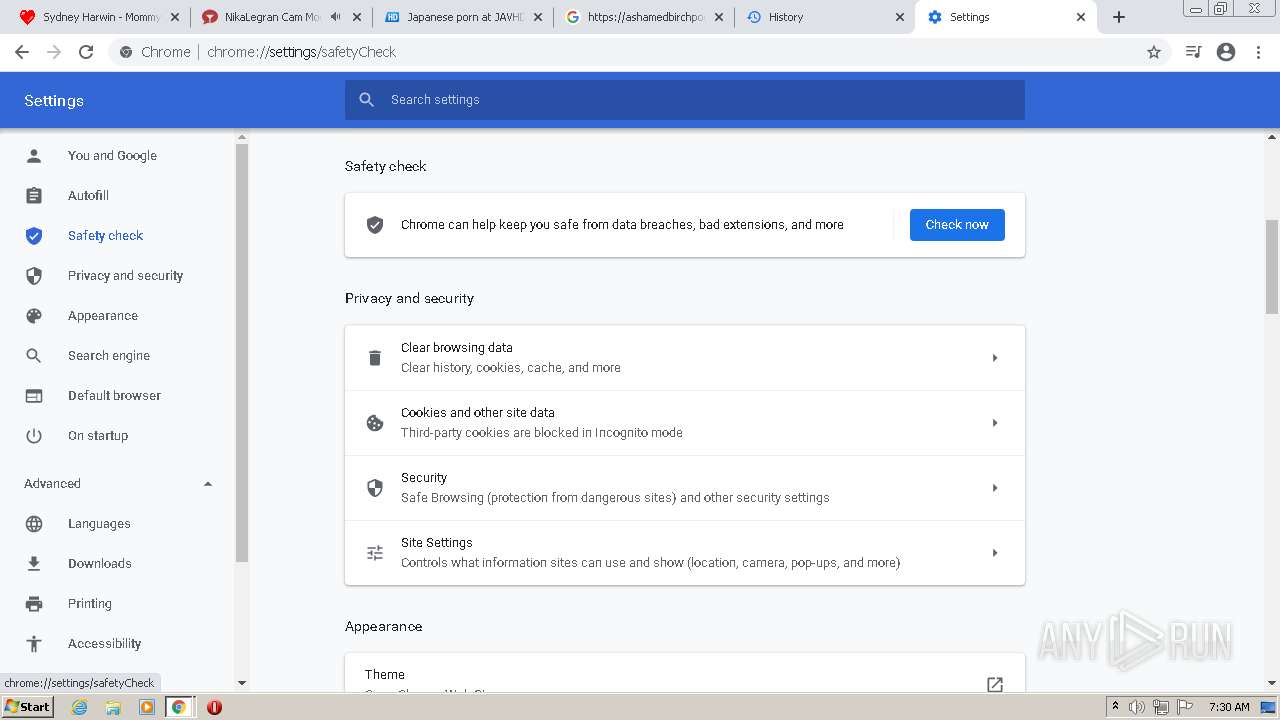The width and height of the screenshot is (1280, 720).
Task: Click the volume icon in the system tray
Action: 1137,707
